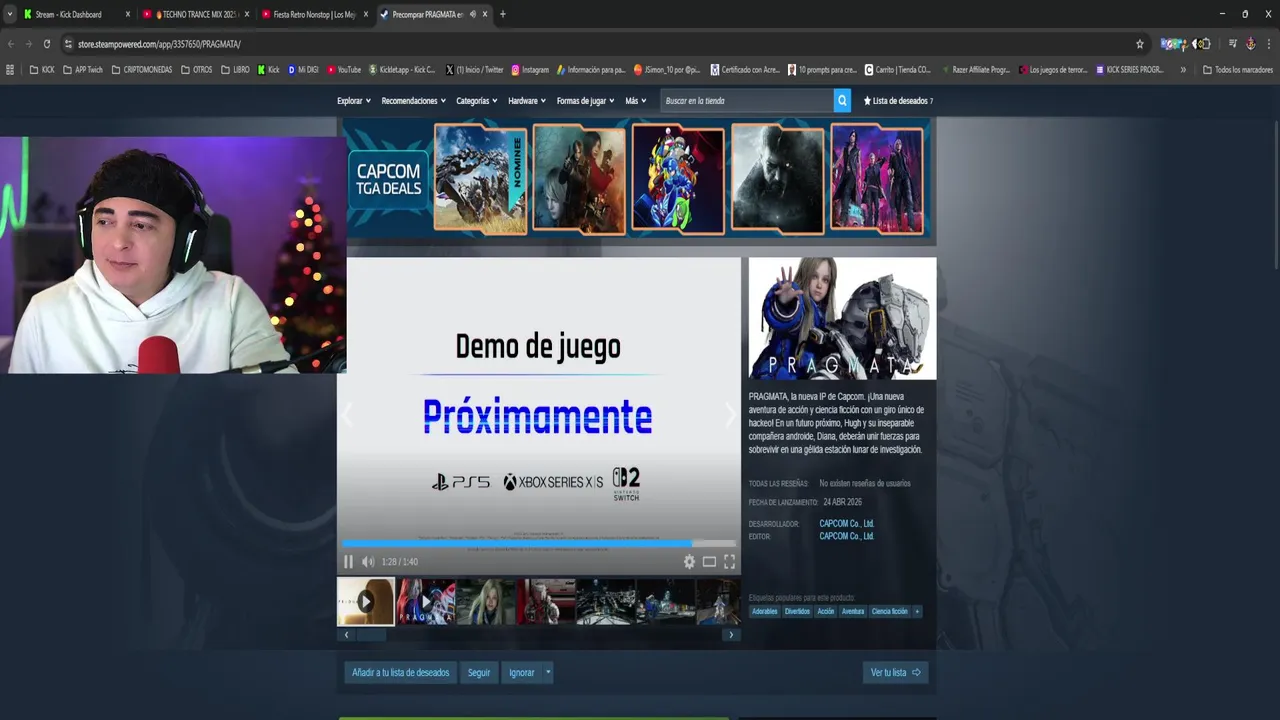
Task: Open Lista de deseados link
Action: (x=898, y=101)
